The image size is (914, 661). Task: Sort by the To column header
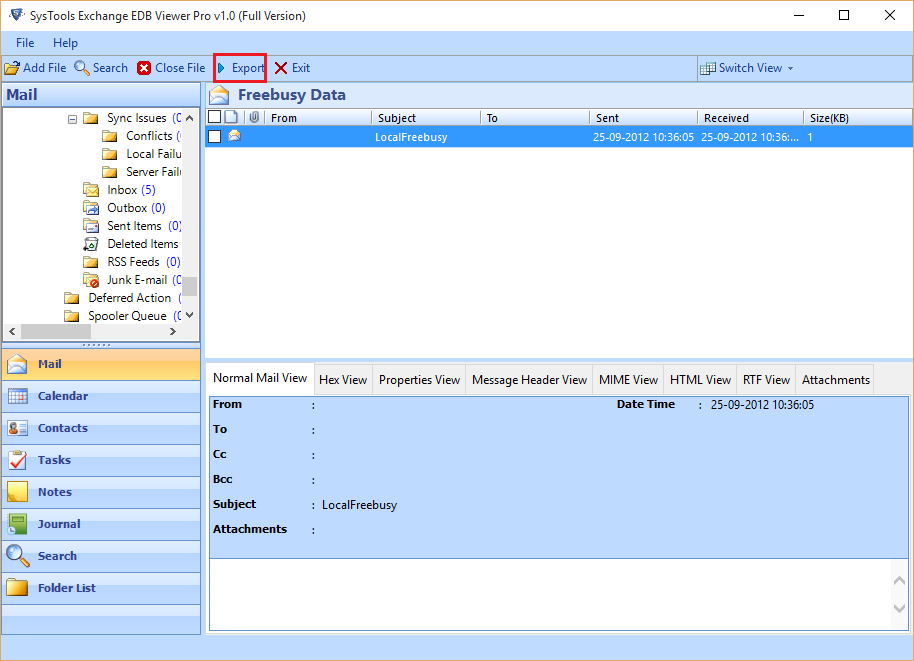(535, 118)
